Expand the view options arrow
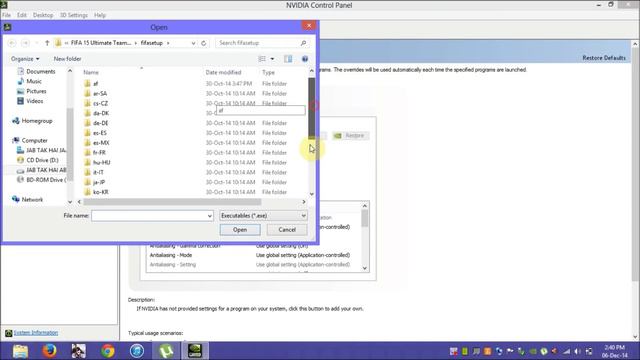The width and height of the screenshot is (640, 360). click(x=272, y=59)
